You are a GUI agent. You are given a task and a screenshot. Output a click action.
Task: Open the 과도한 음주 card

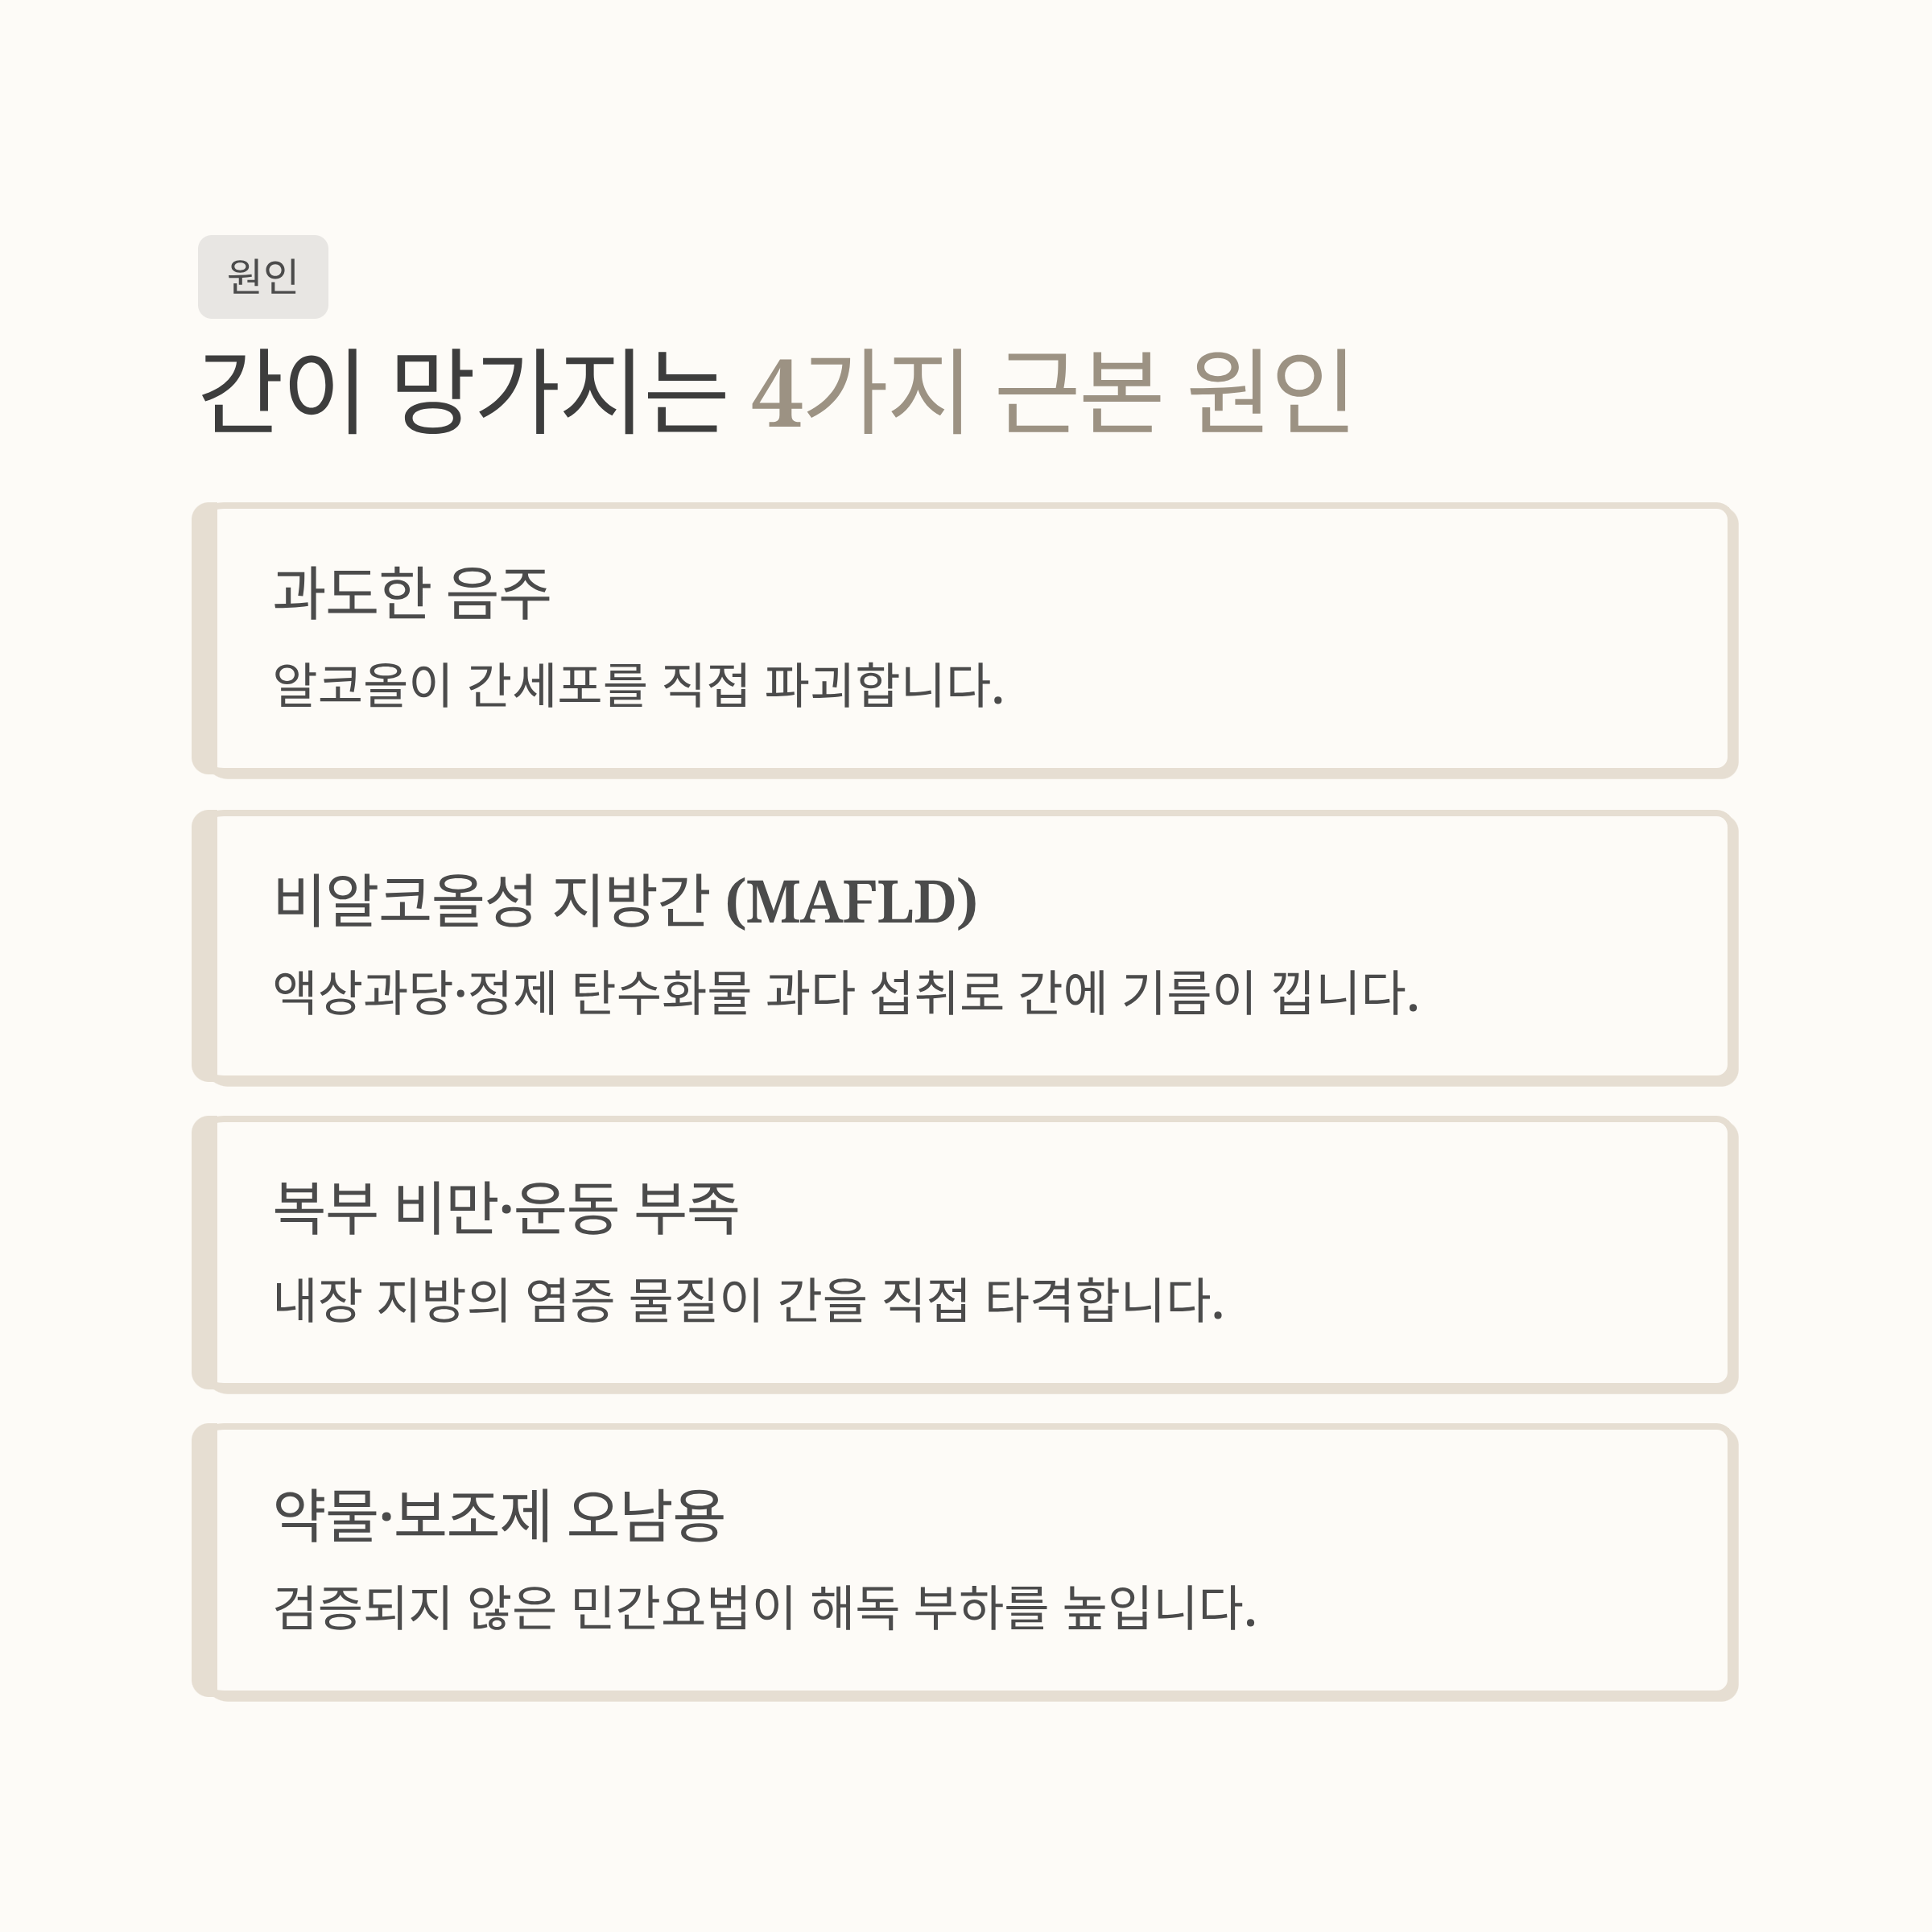click(965, 640)
